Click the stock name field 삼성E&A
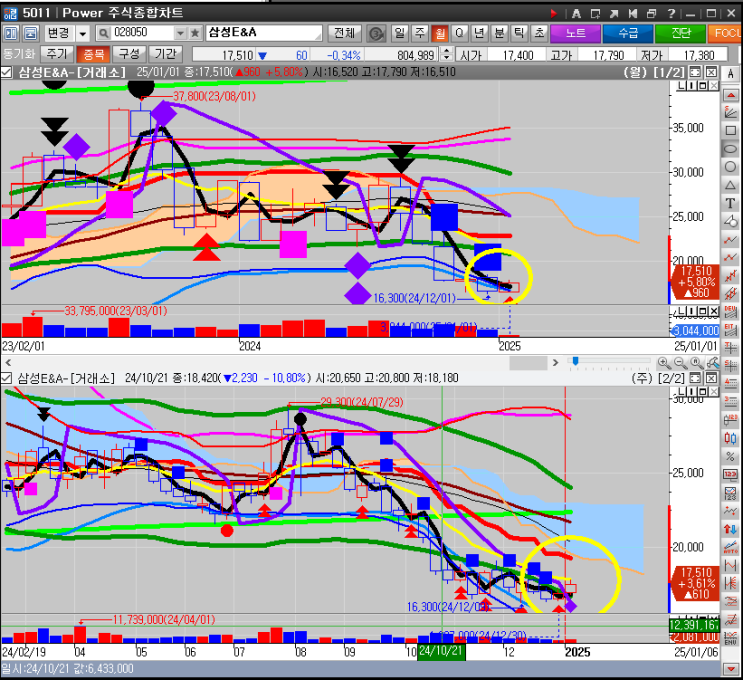 pos(264,33)
